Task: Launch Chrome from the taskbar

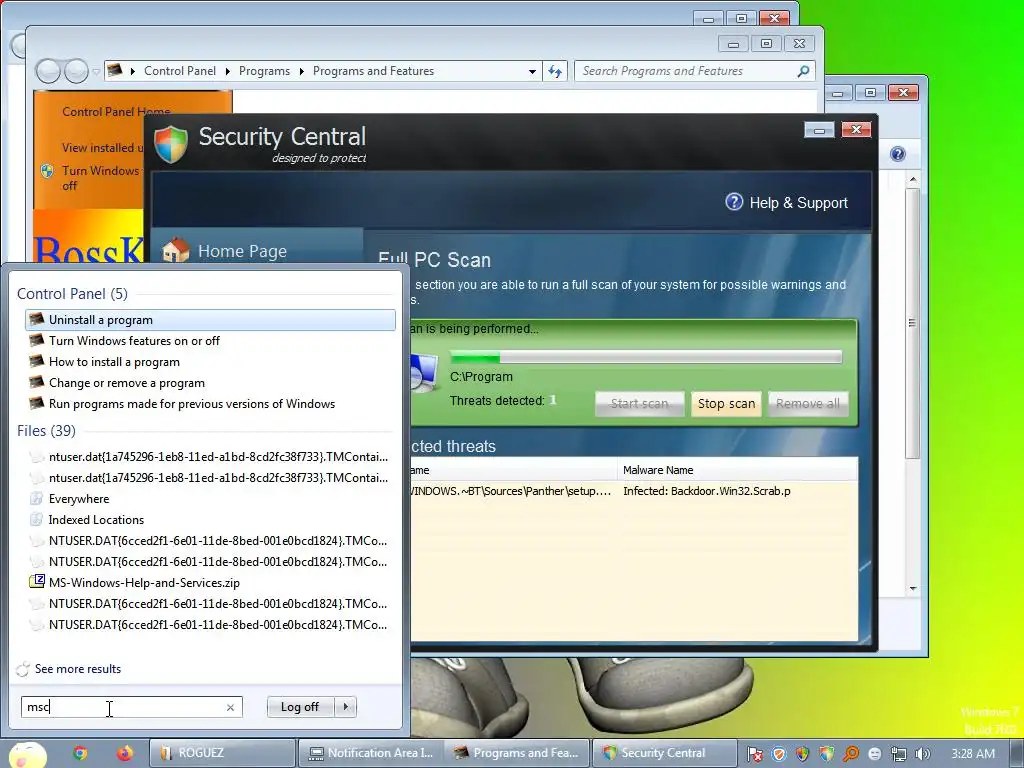Action: [80, 753]
